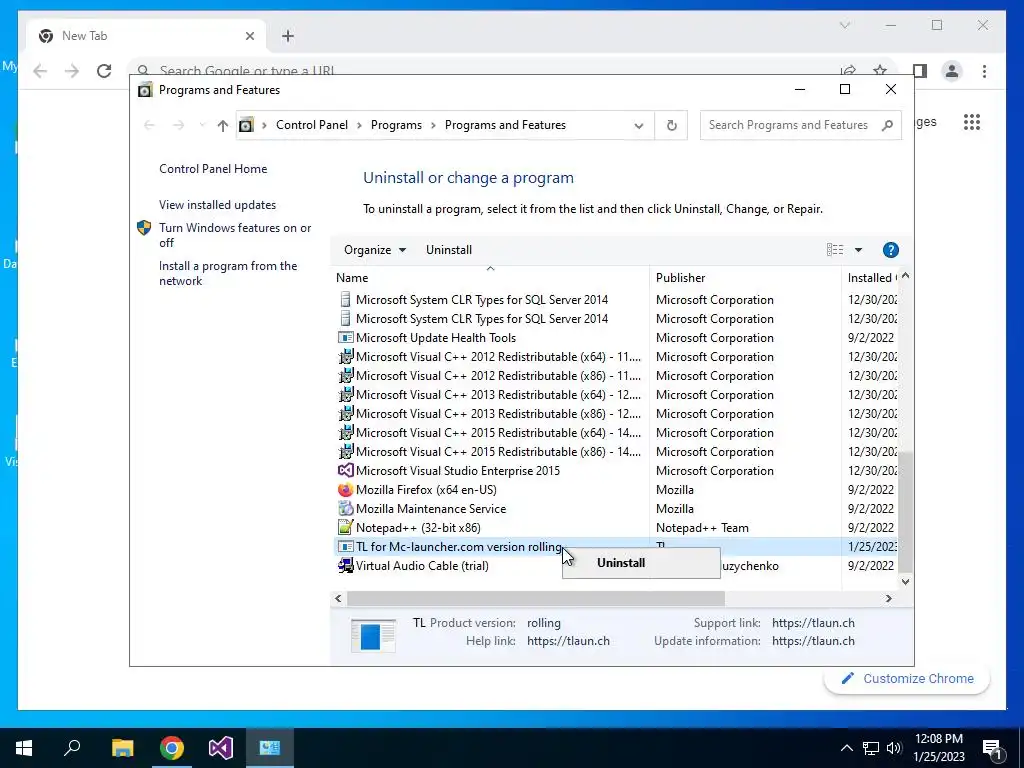Open View installed updates link
Viewport: 1024px width, 768px height.
[217, 205]
